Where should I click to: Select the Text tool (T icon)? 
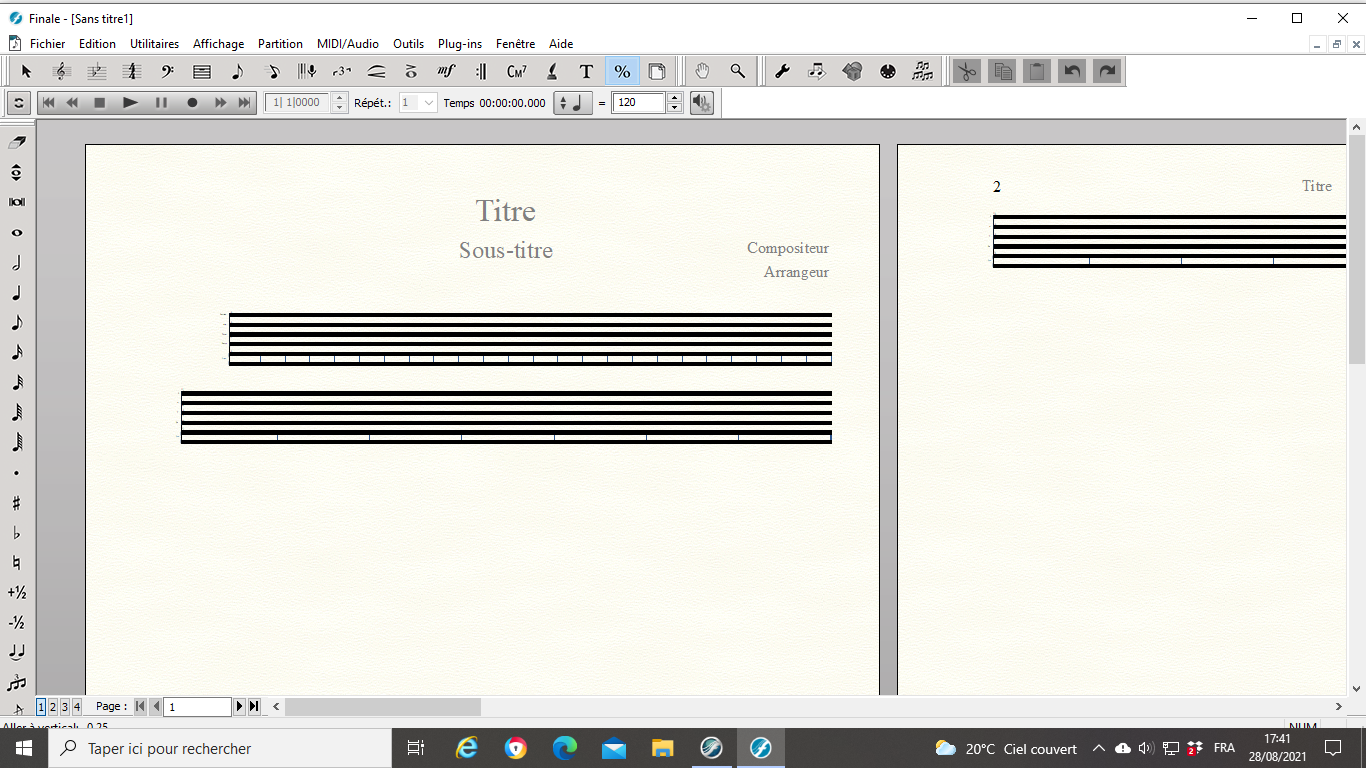coord(586,71)
